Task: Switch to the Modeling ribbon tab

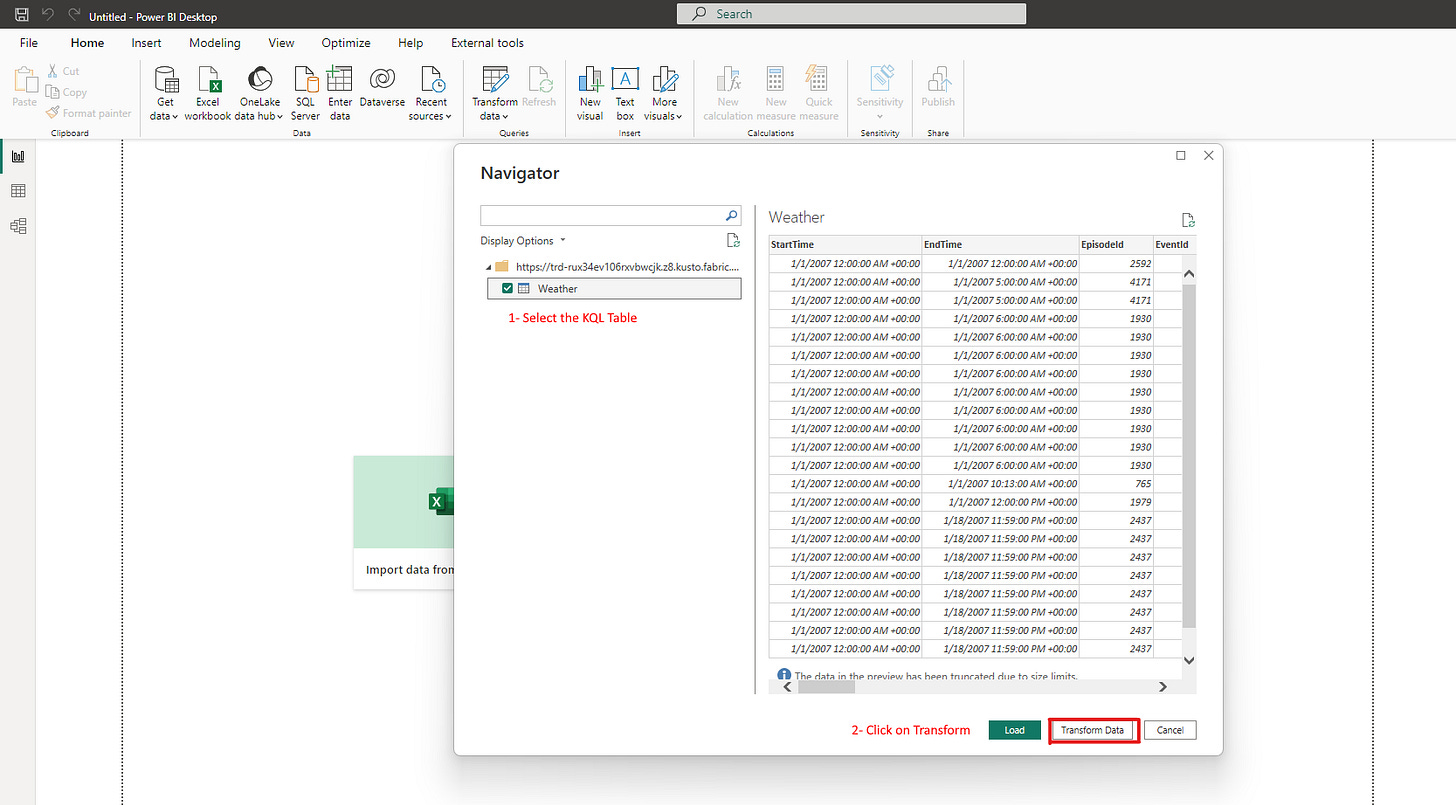Action: (x=214, y=43)
